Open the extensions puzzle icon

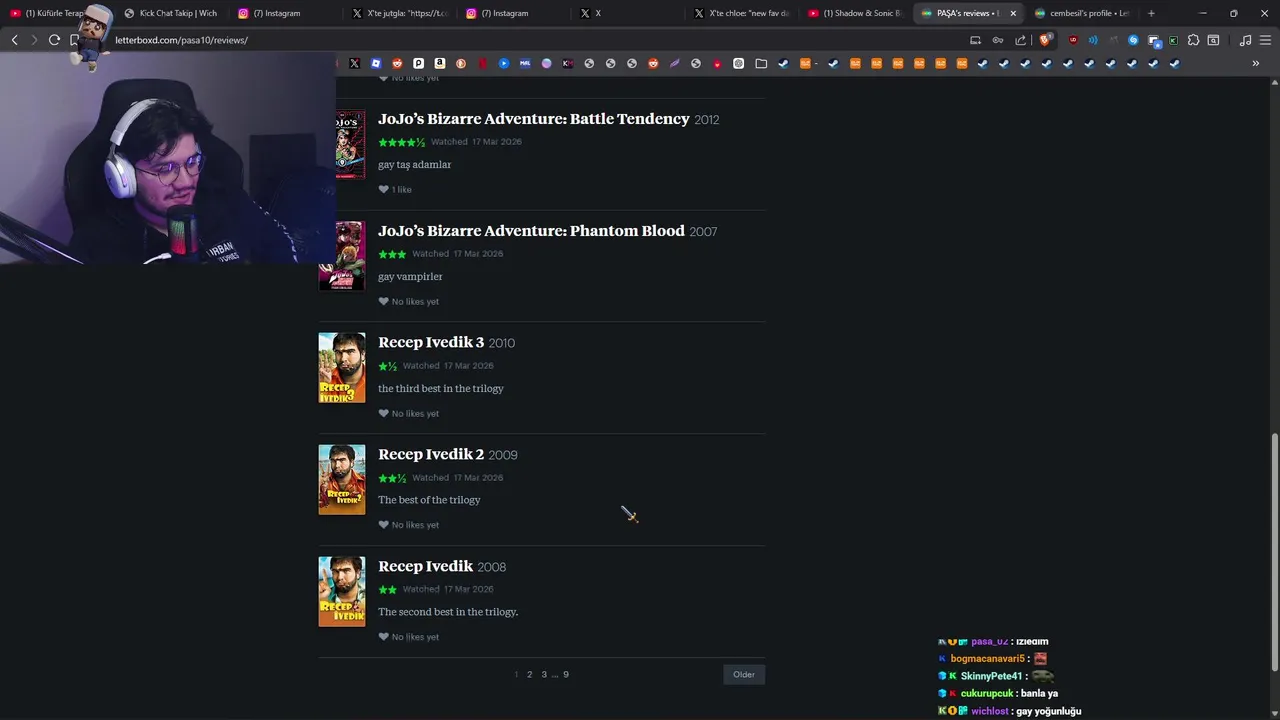(1193, 40)
